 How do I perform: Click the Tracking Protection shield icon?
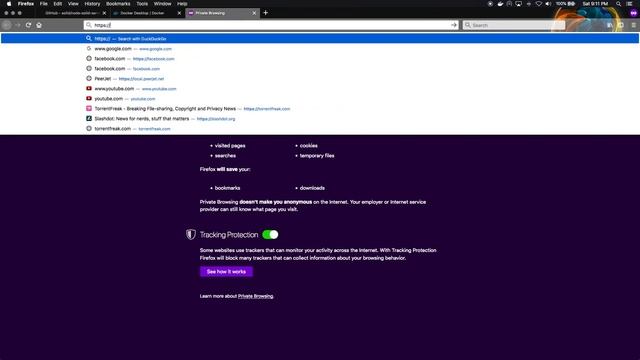click(x=191, y=234)
